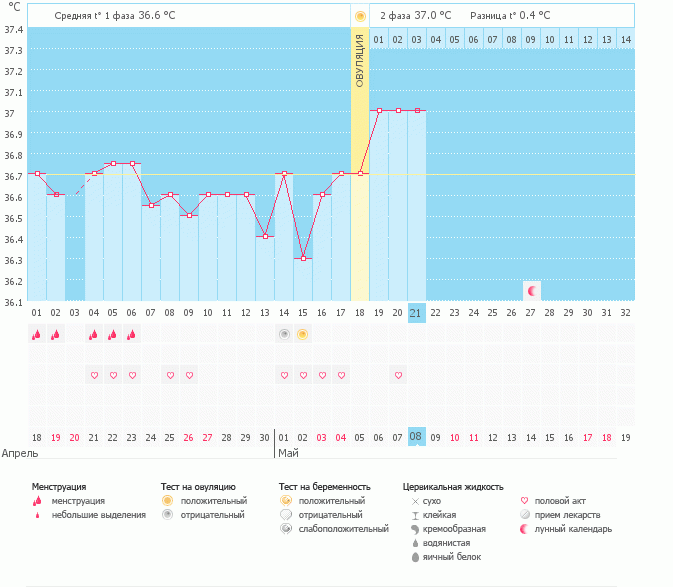This screenshot has width=673, height=587.
Task: Click the ovulation sun icon in the header
Action: tap(360, 16)
